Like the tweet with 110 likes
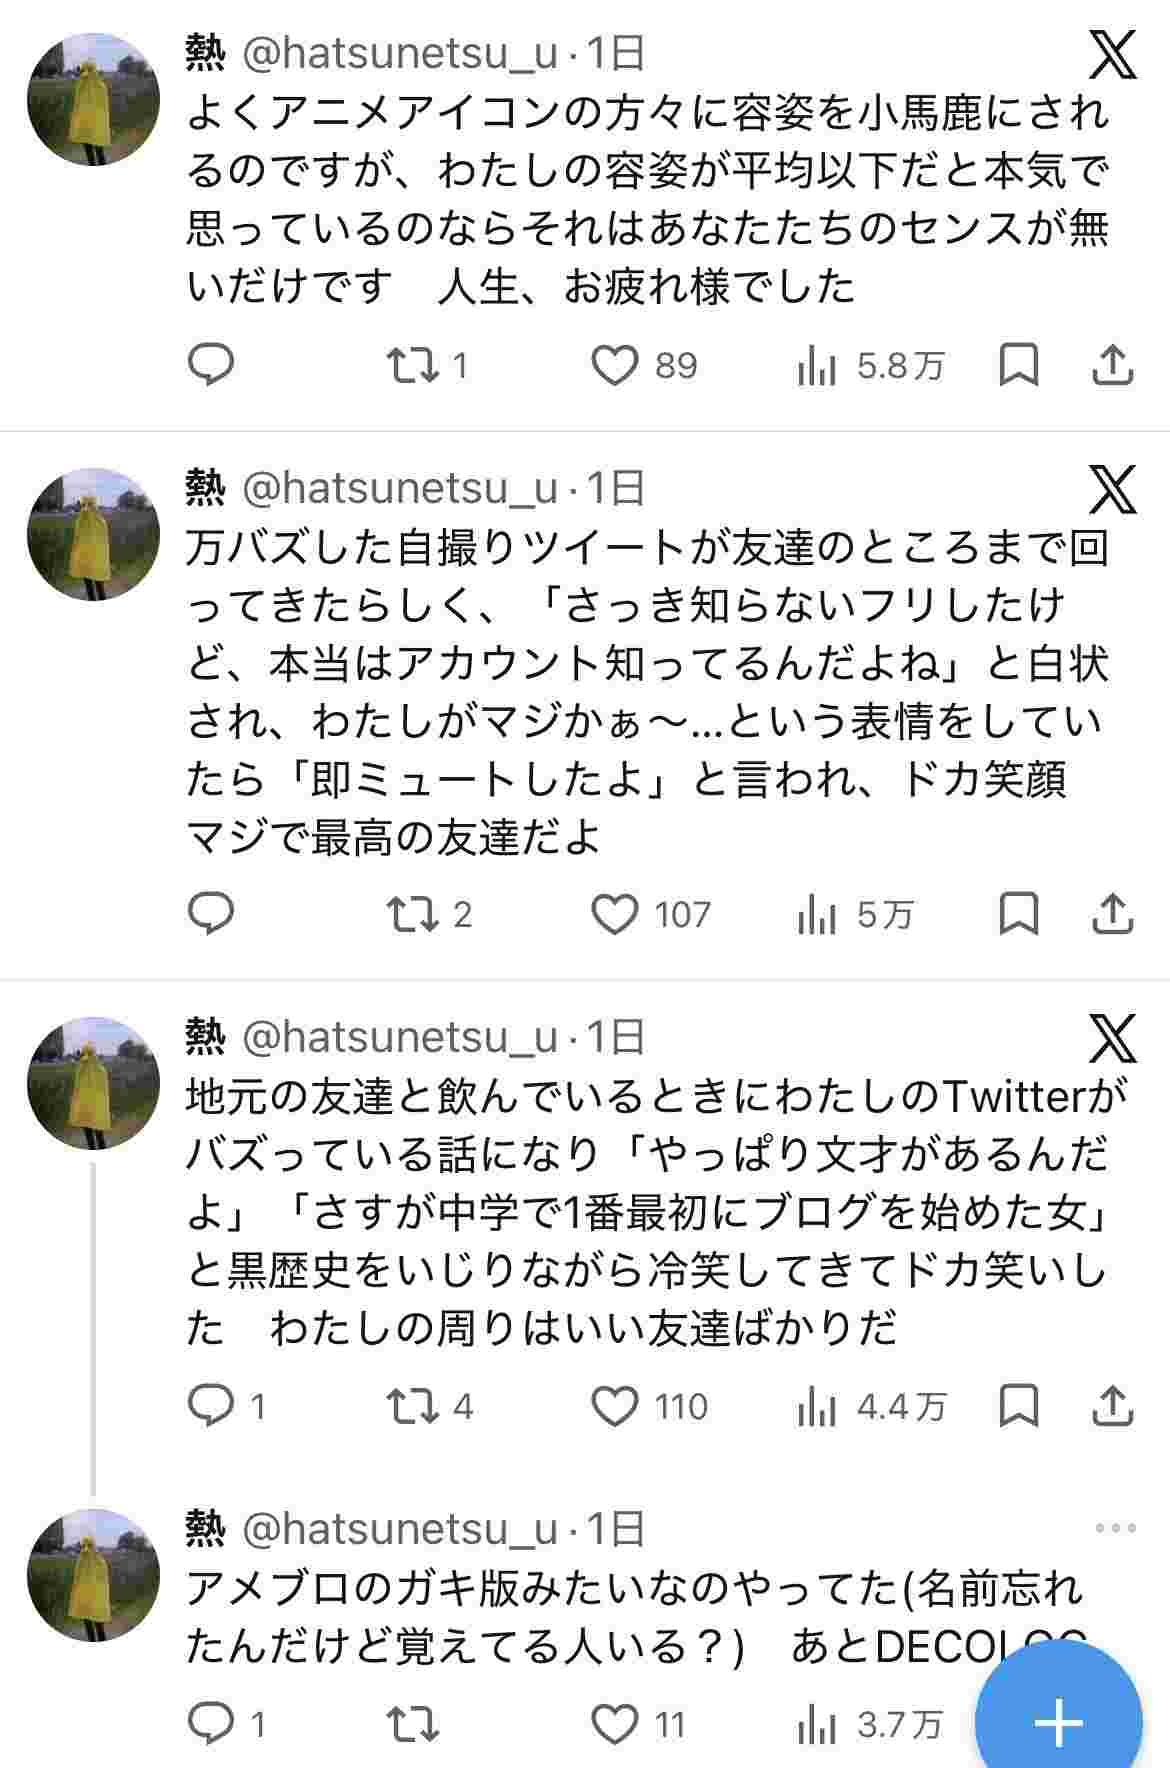The width and height of the screenshot is (1170, 1768). pos(615,1406)
